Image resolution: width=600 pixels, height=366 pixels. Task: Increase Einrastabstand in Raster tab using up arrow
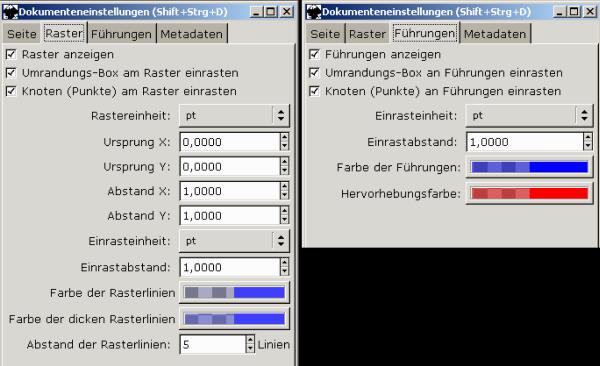[284, 263]
